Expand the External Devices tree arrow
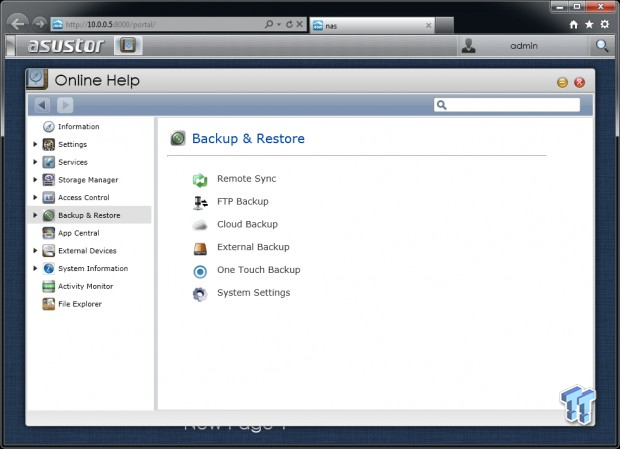Viewport: 620px width, 449px height. (35, 251)
